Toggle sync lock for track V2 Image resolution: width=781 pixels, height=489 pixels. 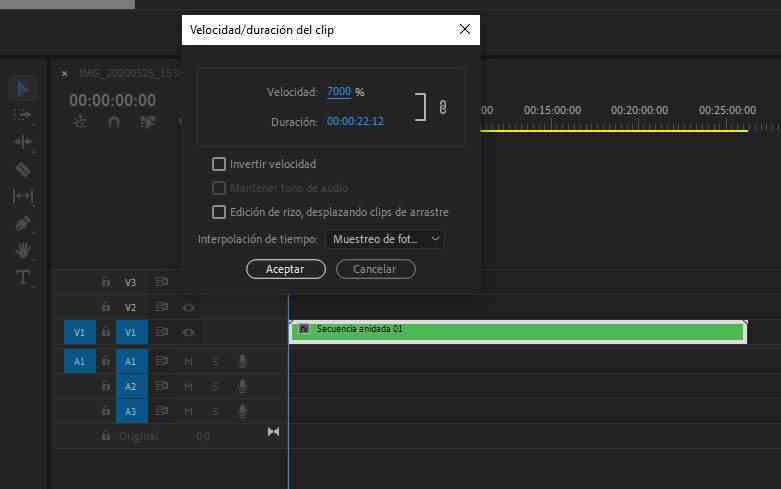161,307
